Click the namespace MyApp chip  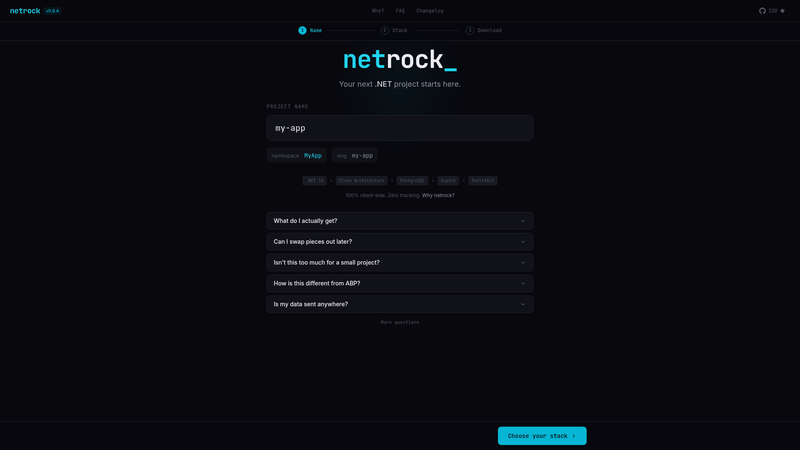(x=296, y=156)
